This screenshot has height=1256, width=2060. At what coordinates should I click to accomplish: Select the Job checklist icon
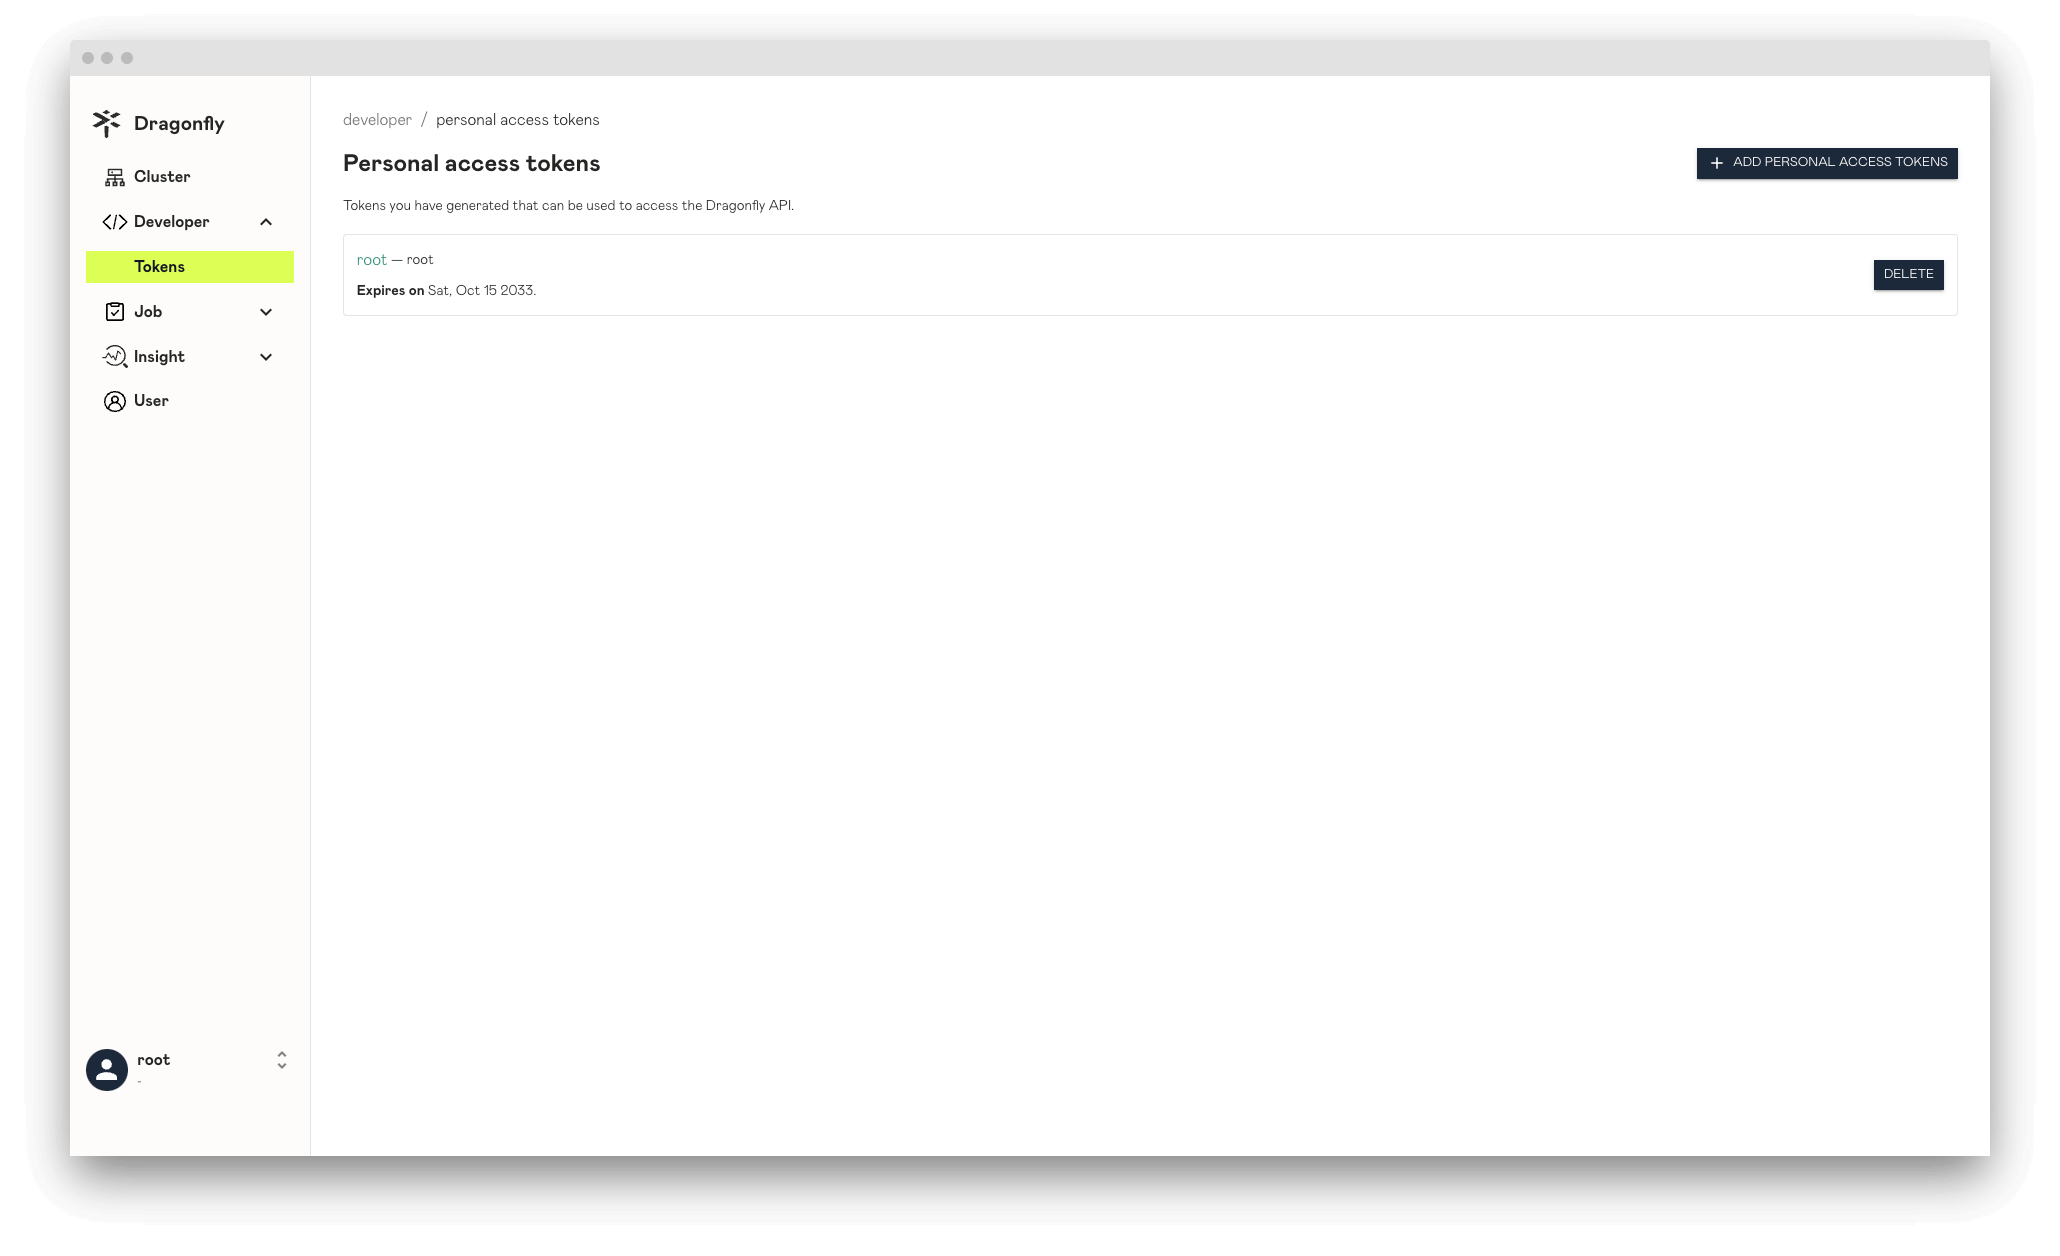click(x=115, y=310)
